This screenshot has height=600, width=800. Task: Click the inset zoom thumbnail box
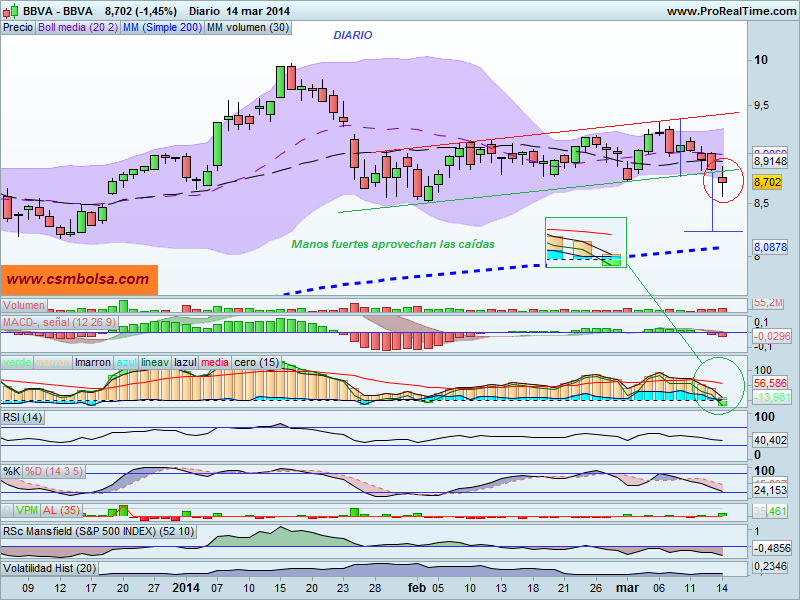(x=586, y=243)
